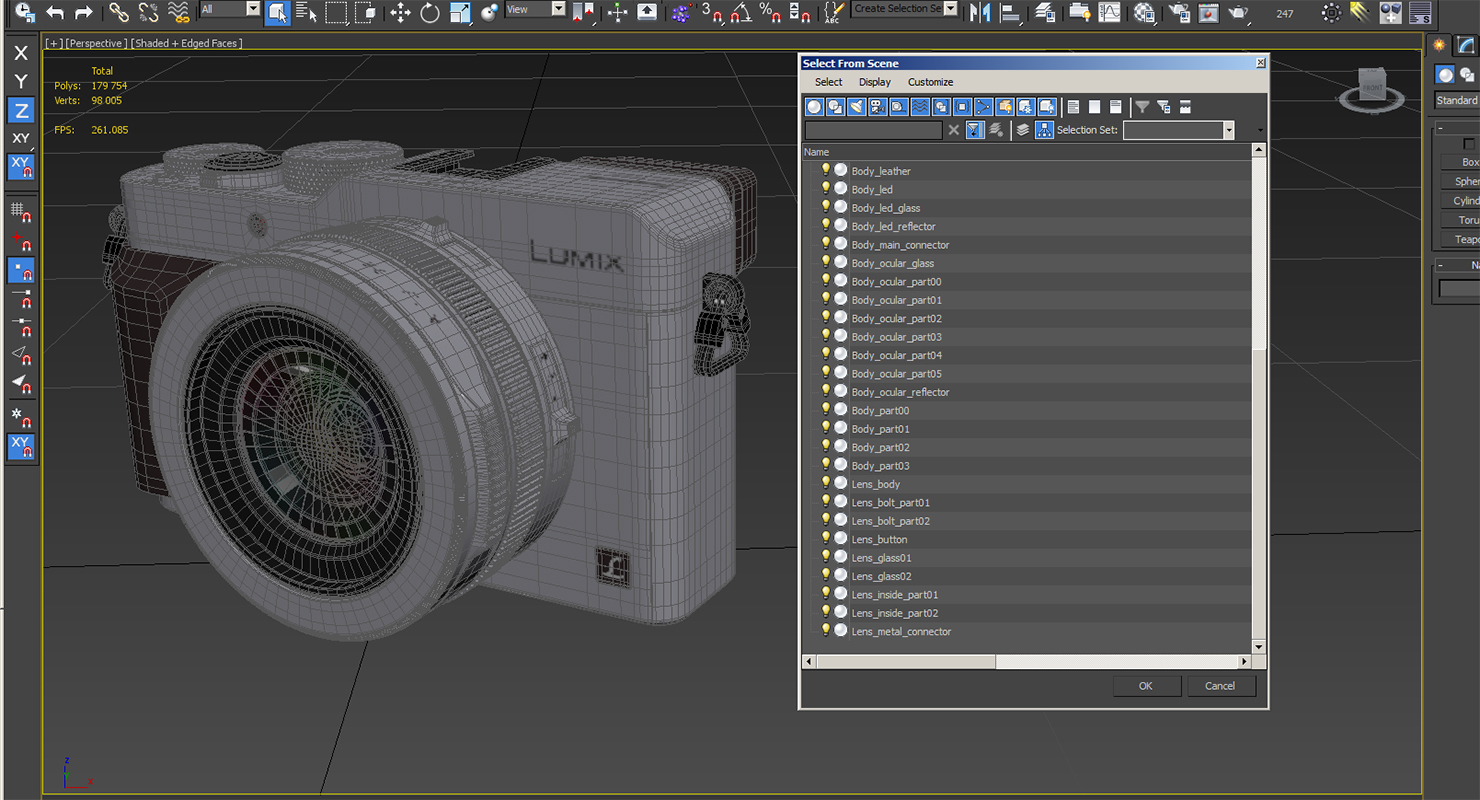Open the Perspective viewport label menu
The height and width of the screenshot is (800, 1480).
pos(97,43)
